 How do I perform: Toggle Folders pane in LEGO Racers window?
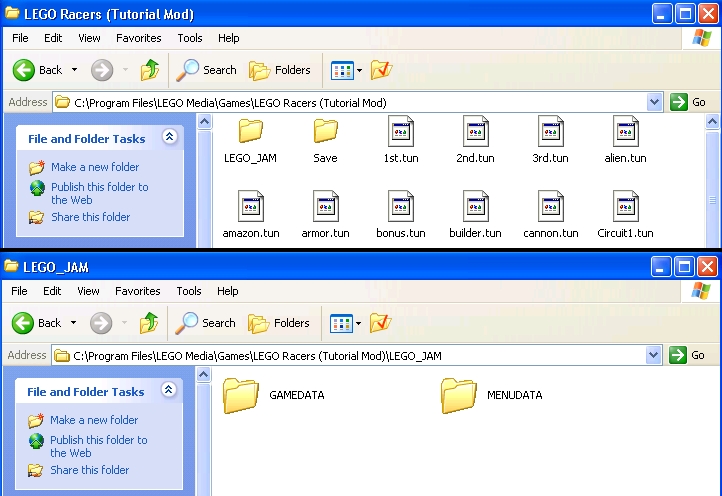280,70
